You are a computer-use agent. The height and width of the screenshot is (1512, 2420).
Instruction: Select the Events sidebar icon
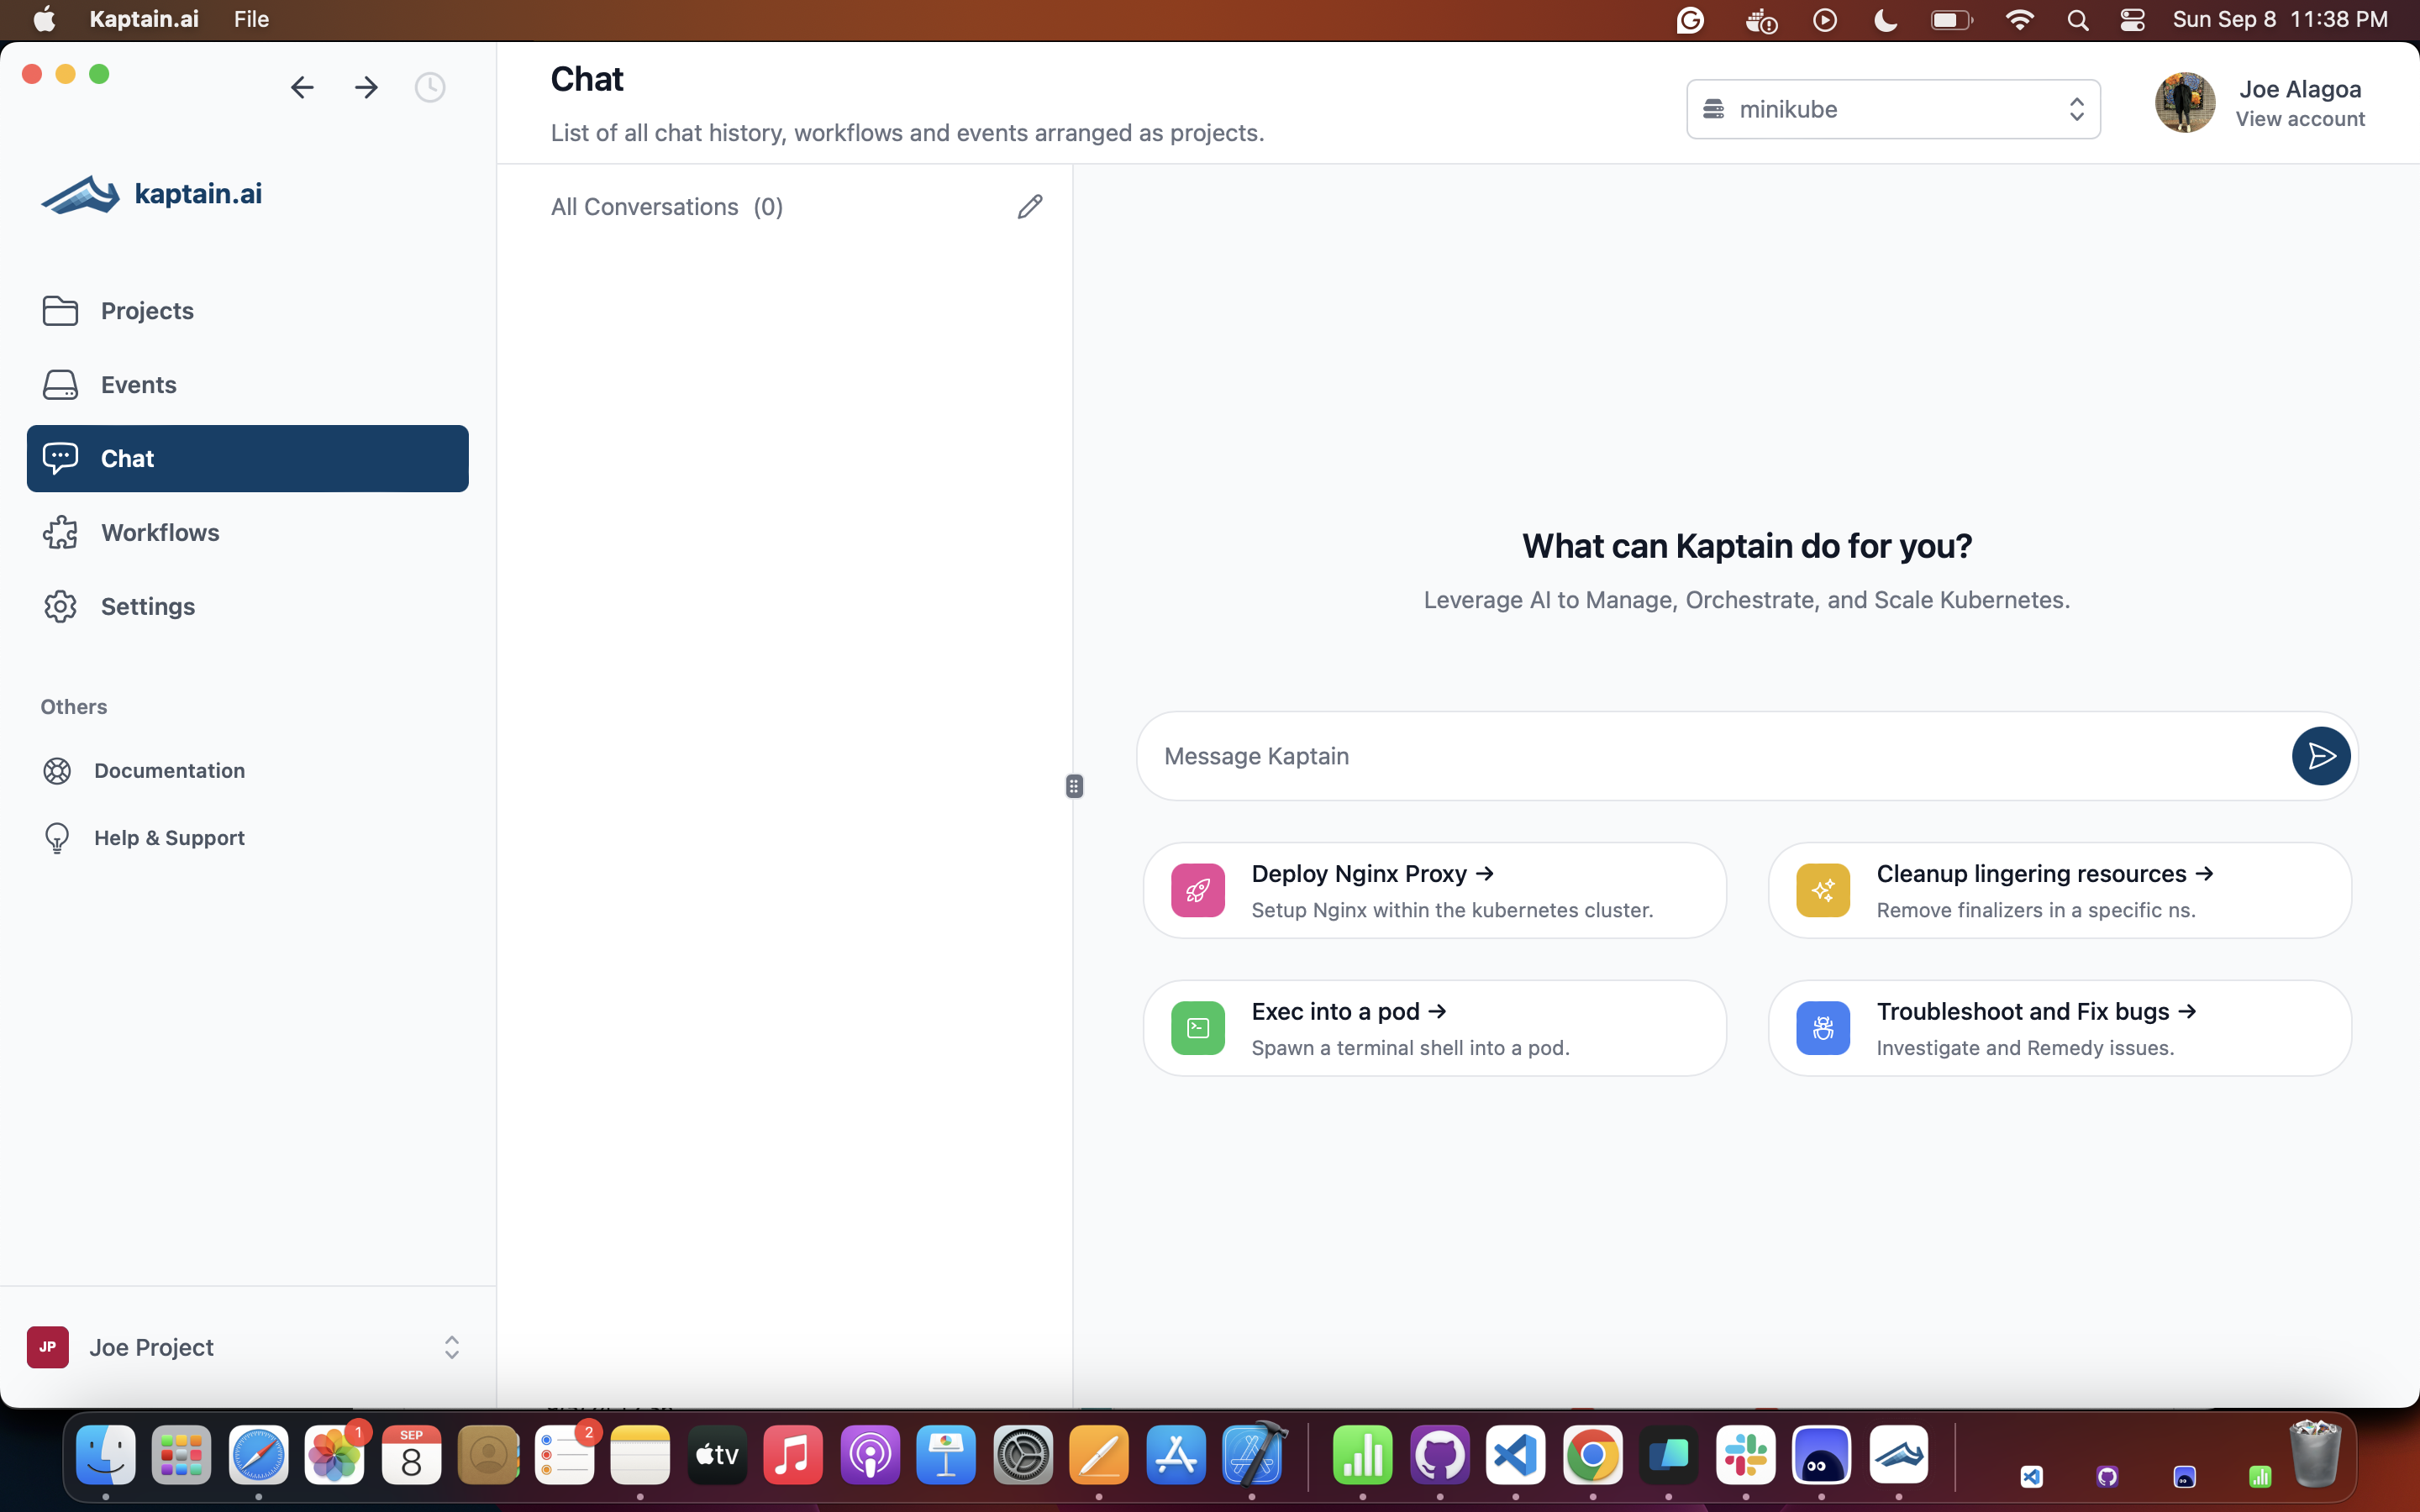tap(60, 385)
